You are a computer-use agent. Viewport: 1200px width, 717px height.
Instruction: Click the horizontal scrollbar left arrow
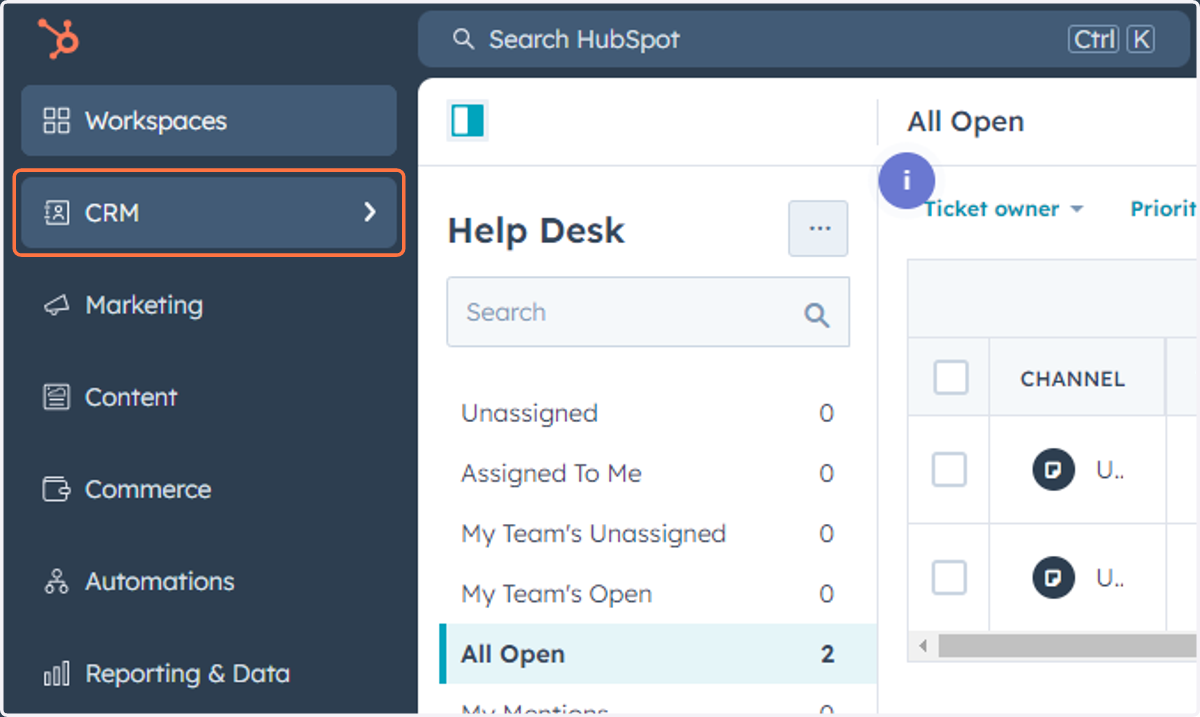click(922, 646)
